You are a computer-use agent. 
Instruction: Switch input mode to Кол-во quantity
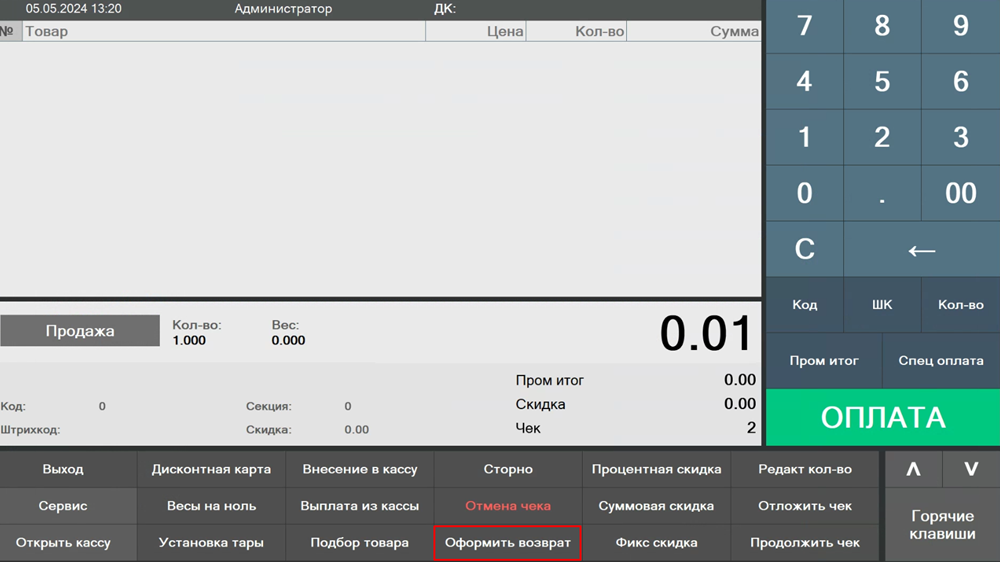[x=960, y=305]
